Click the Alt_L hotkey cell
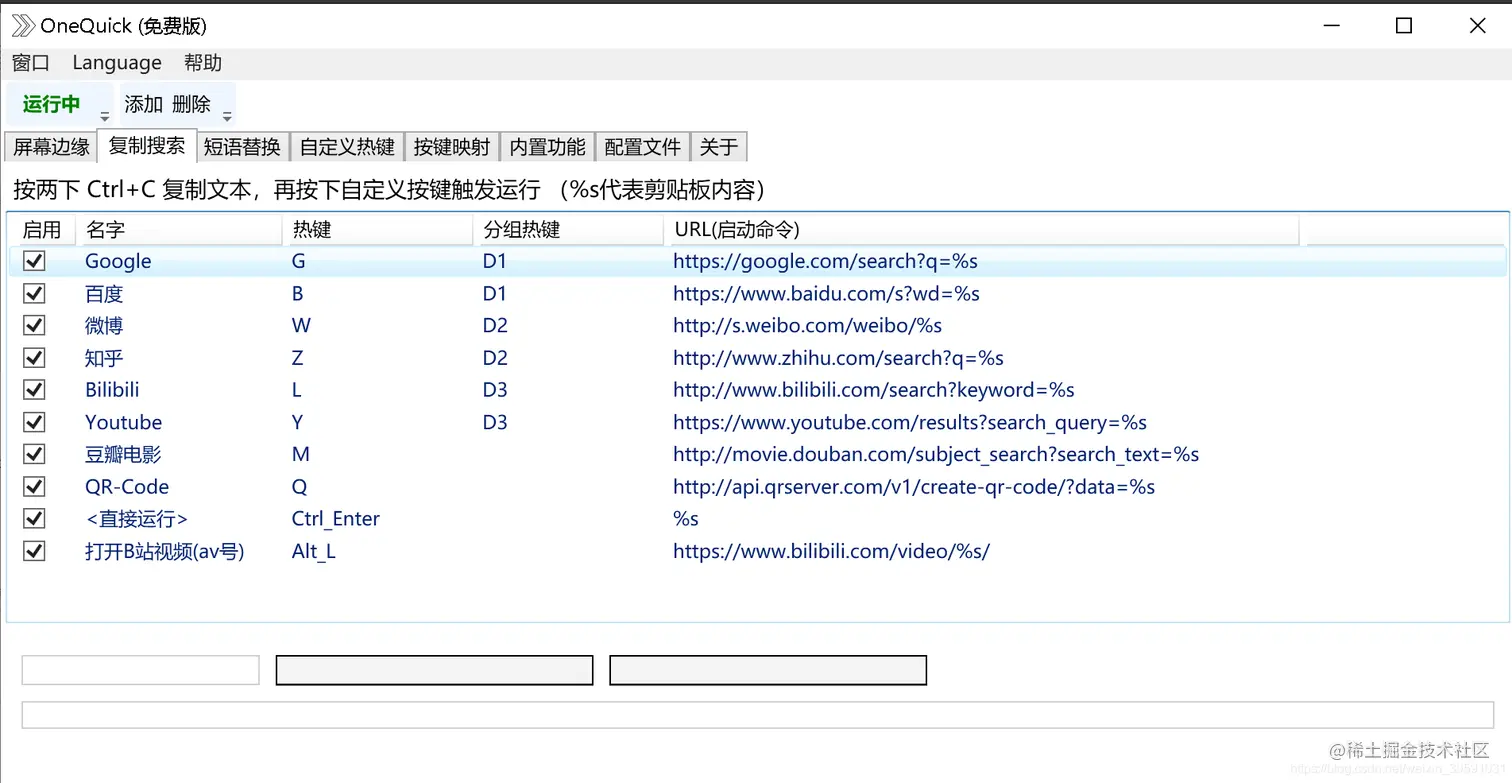 pos(314,551)
